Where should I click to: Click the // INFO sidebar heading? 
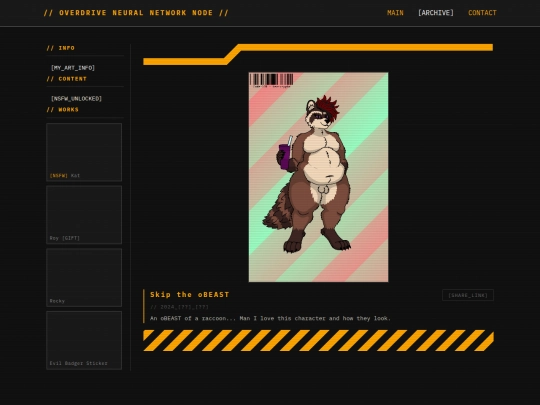[61, 48]
